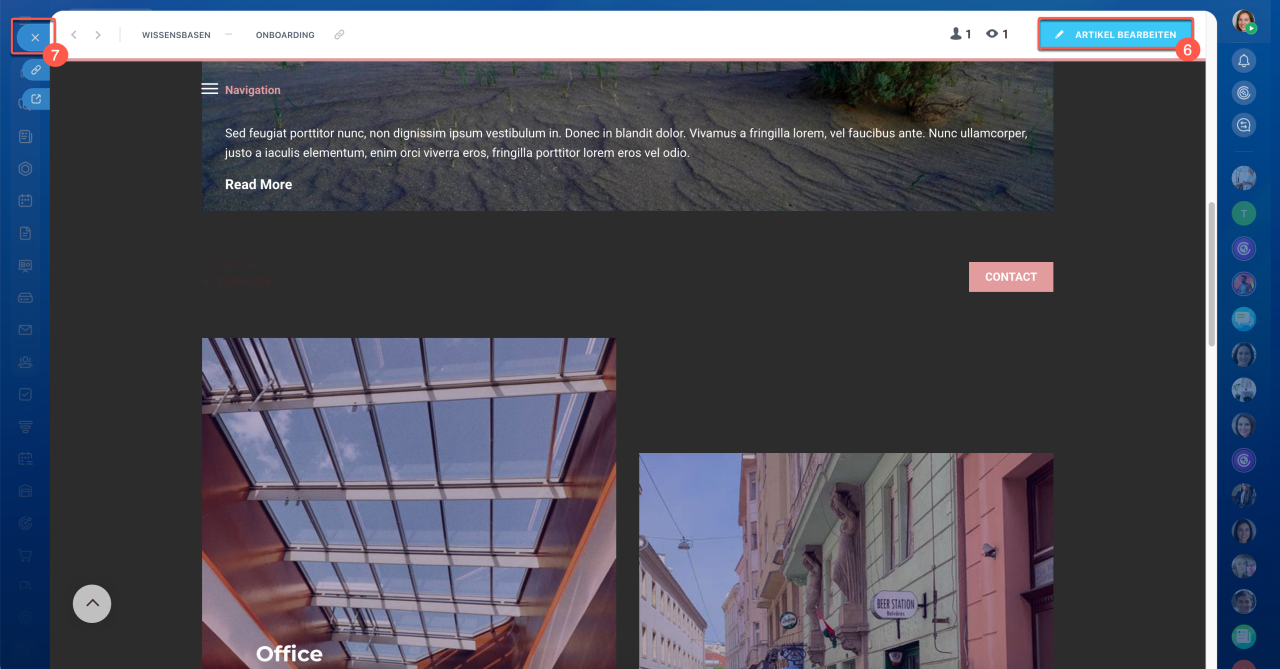Image resolution: width=1280 pixels, height=669 pixels.
Task: Close the knowledge base slider panel
Action: (x=34, y=38)
